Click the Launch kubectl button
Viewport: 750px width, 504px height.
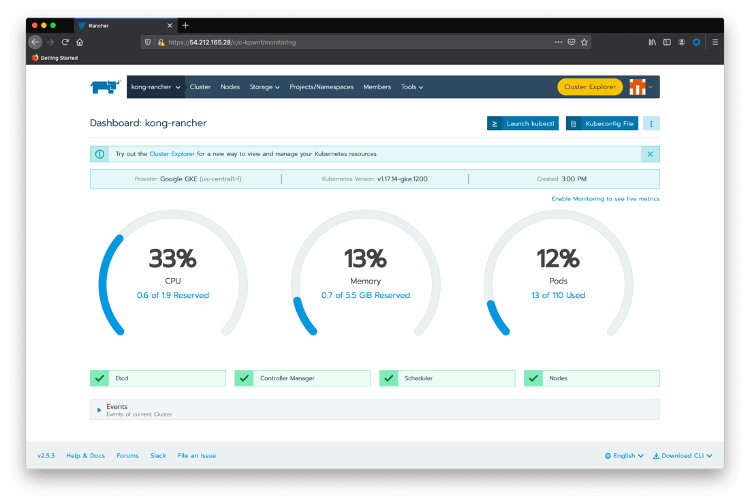523,123
